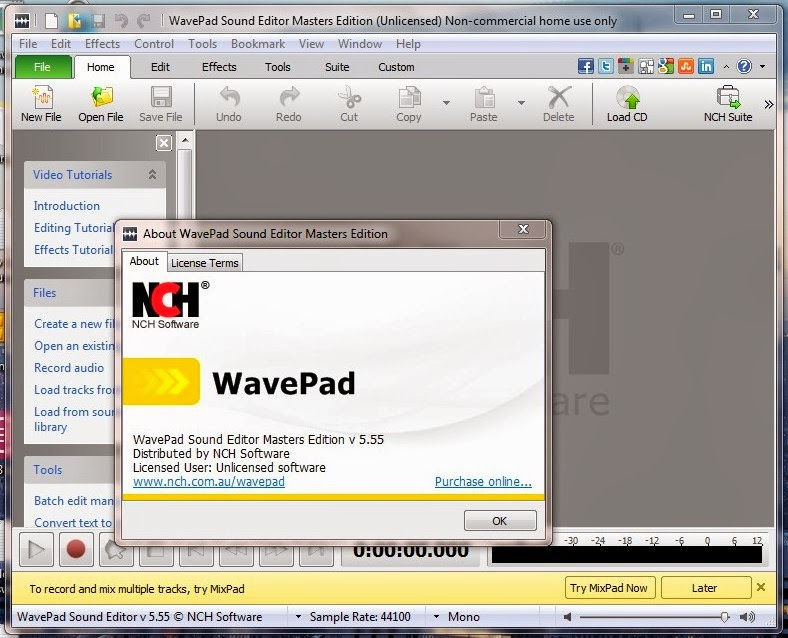Collapse the ribbon with the up caret
788x638 pixels.
click(x=726, y=66)
